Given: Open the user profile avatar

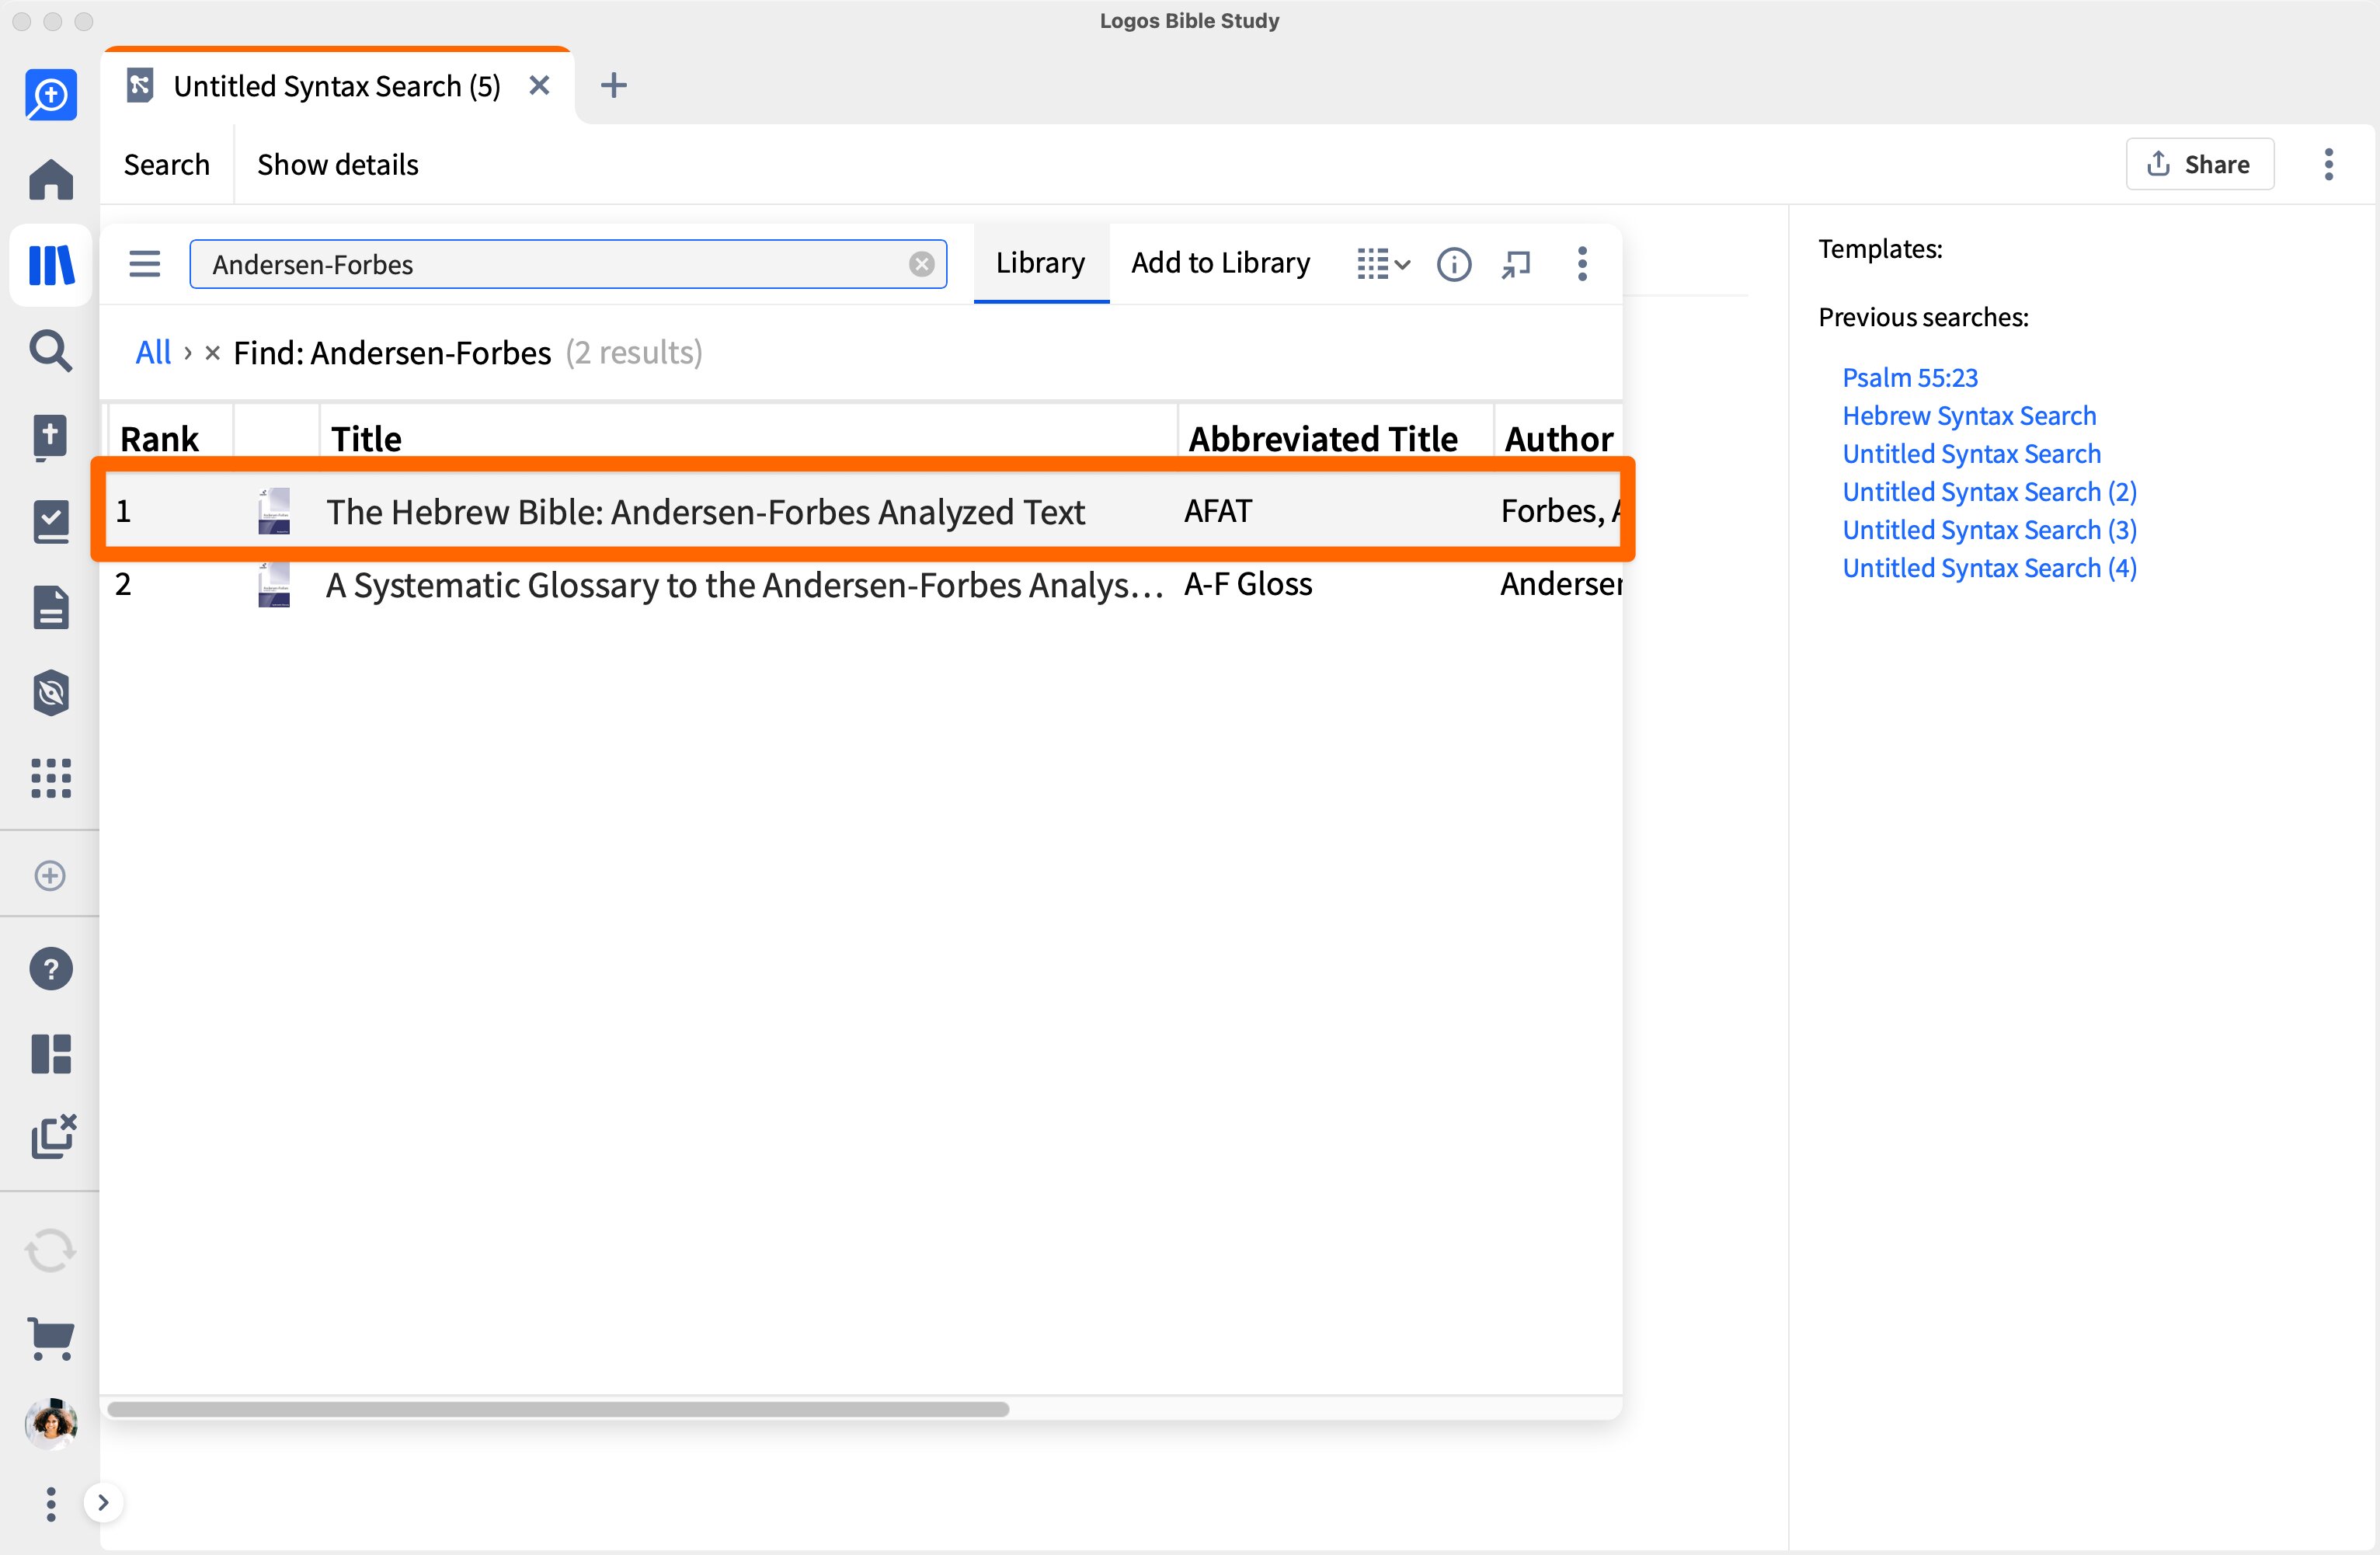Looking at the screenshot, I should coord(51,1423).
